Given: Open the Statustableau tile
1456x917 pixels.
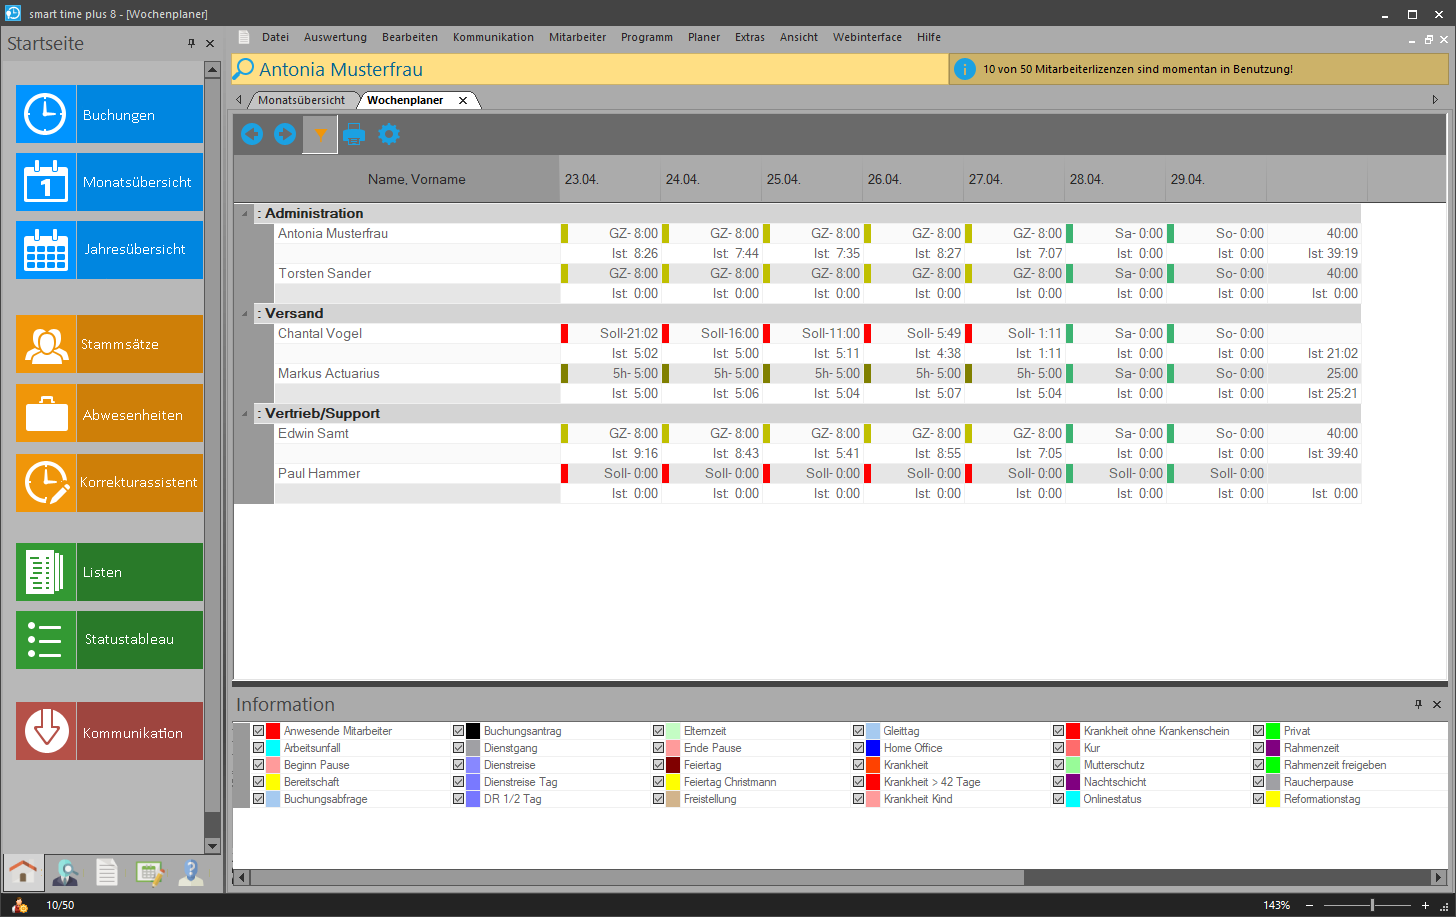Looking at the screenshot, I should coord(109,639).
